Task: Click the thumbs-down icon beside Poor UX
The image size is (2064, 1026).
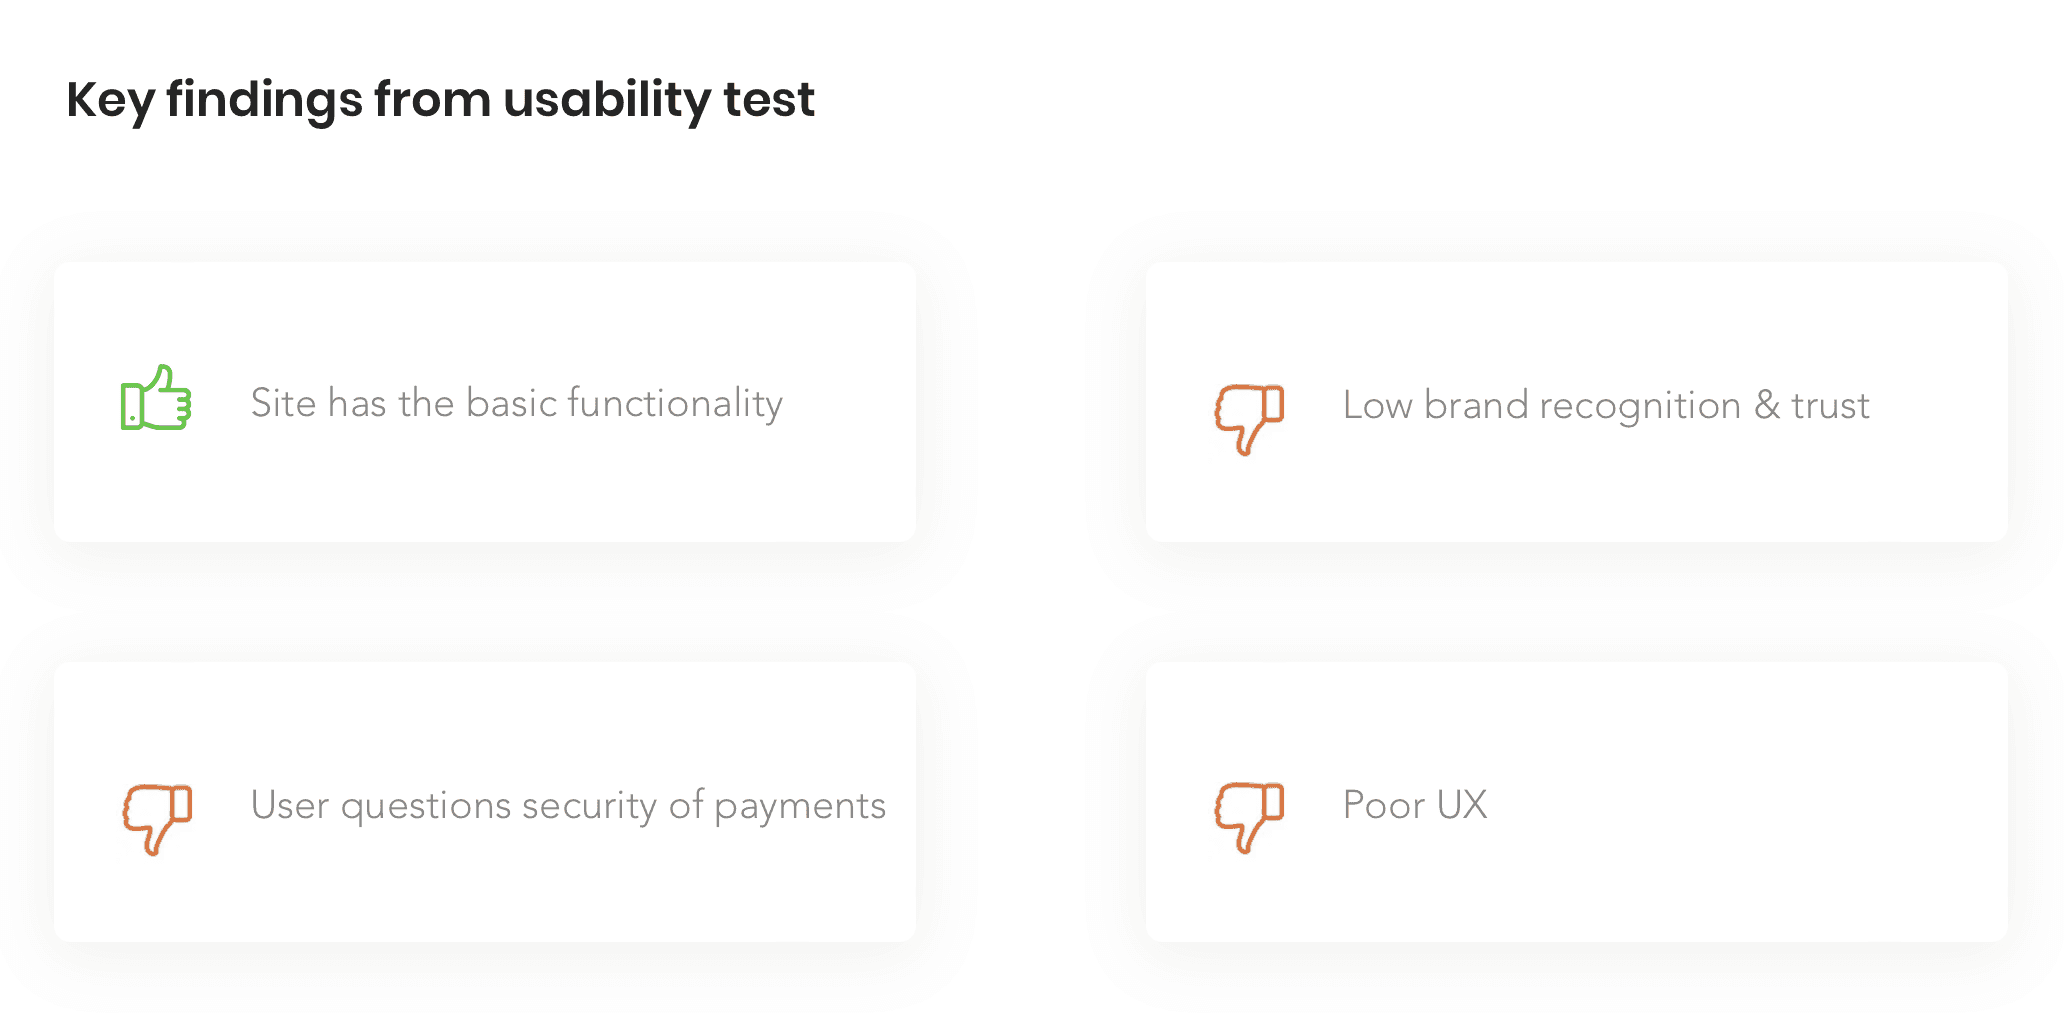Action: click(1249, 817)
